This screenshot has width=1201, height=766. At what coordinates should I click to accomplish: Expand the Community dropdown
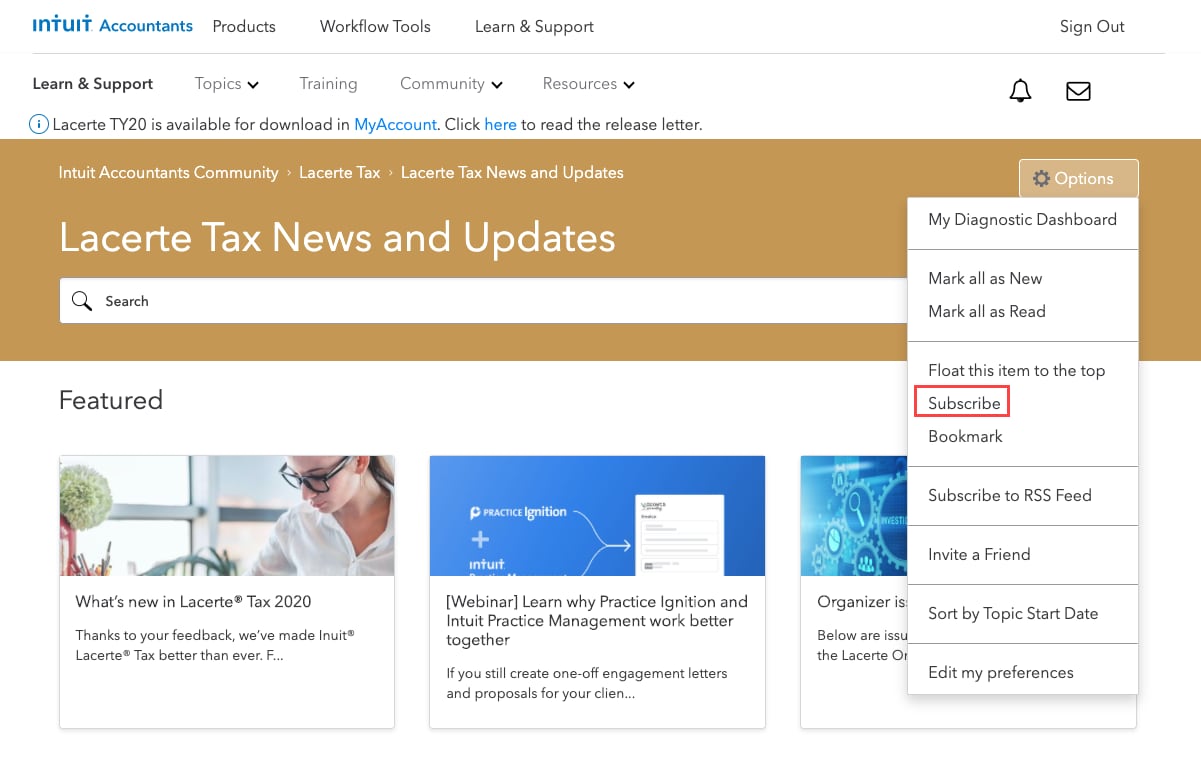click(451, 84)
